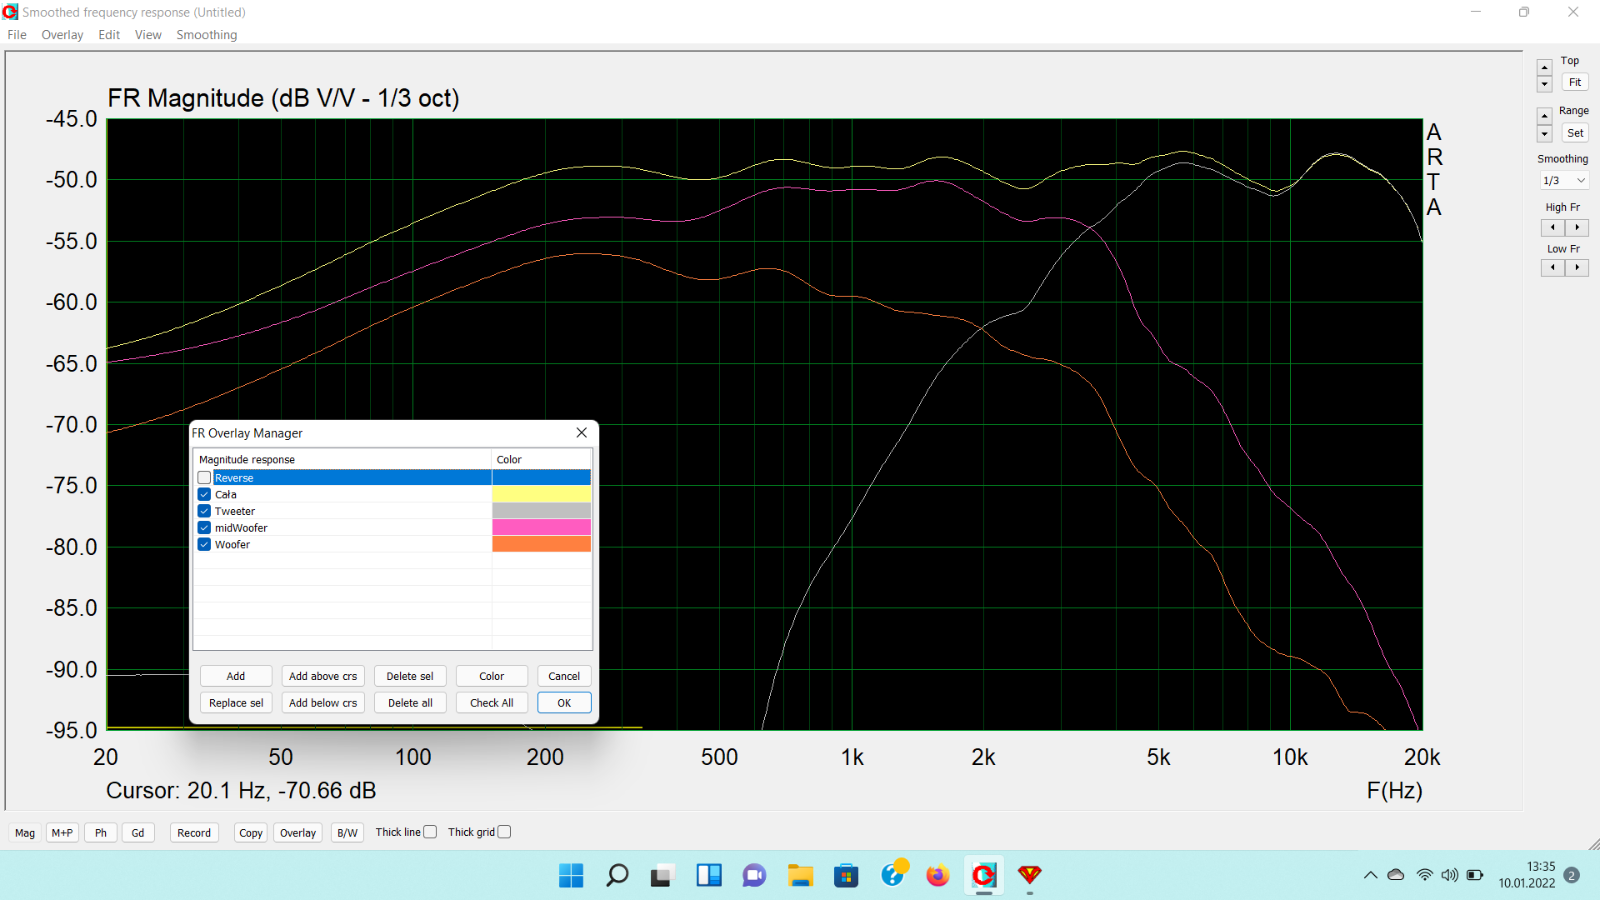The image size is (1600, 900).
Task: Click the High Fr right arrow
Action: (1577, 228)
